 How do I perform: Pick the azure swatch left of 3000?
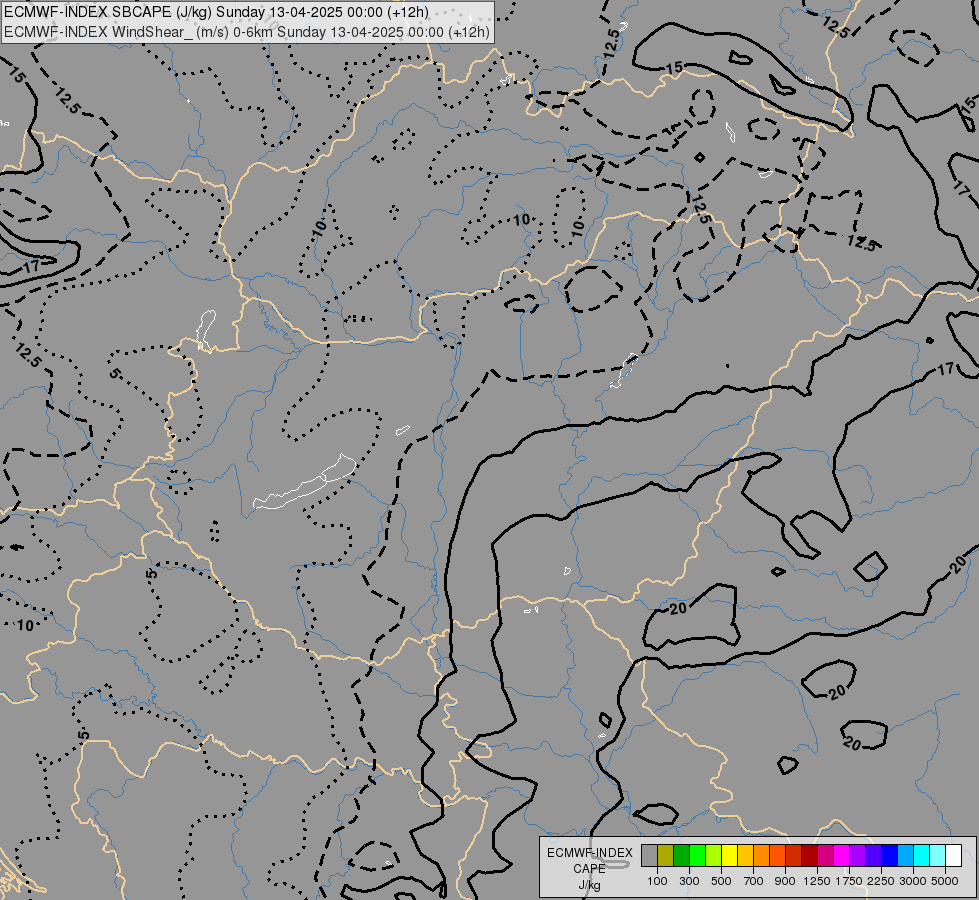[x=905, y=855]
